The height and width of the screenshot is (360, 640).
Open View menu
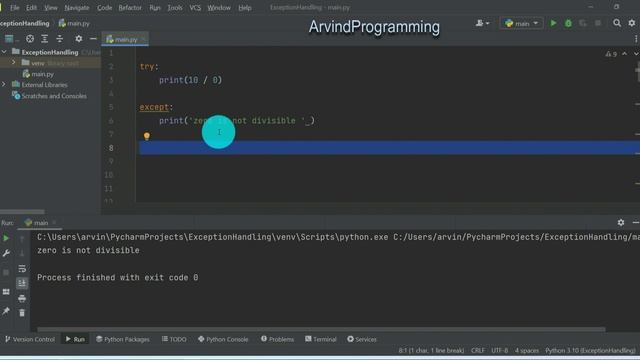(x=51, y=7)
